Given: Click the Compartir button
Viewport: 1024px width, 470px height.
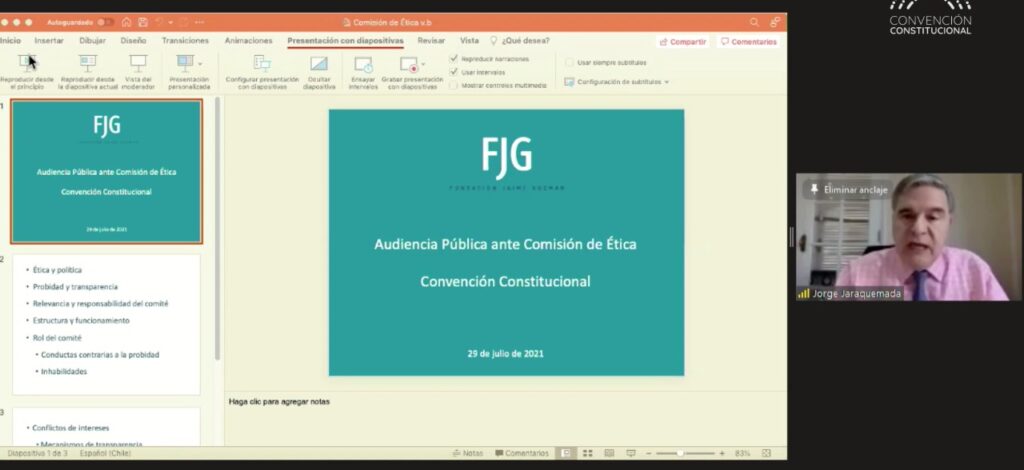Looking at the screenshot, I should [682, 42].
